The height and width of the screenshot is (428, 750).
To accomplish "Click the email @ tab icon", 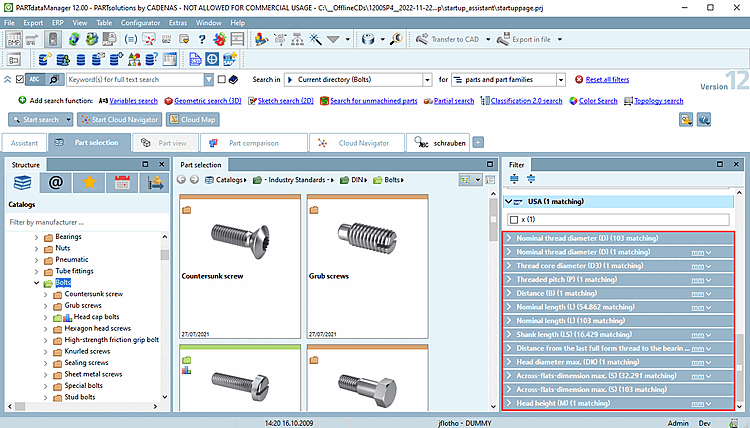I will [56, 182].
